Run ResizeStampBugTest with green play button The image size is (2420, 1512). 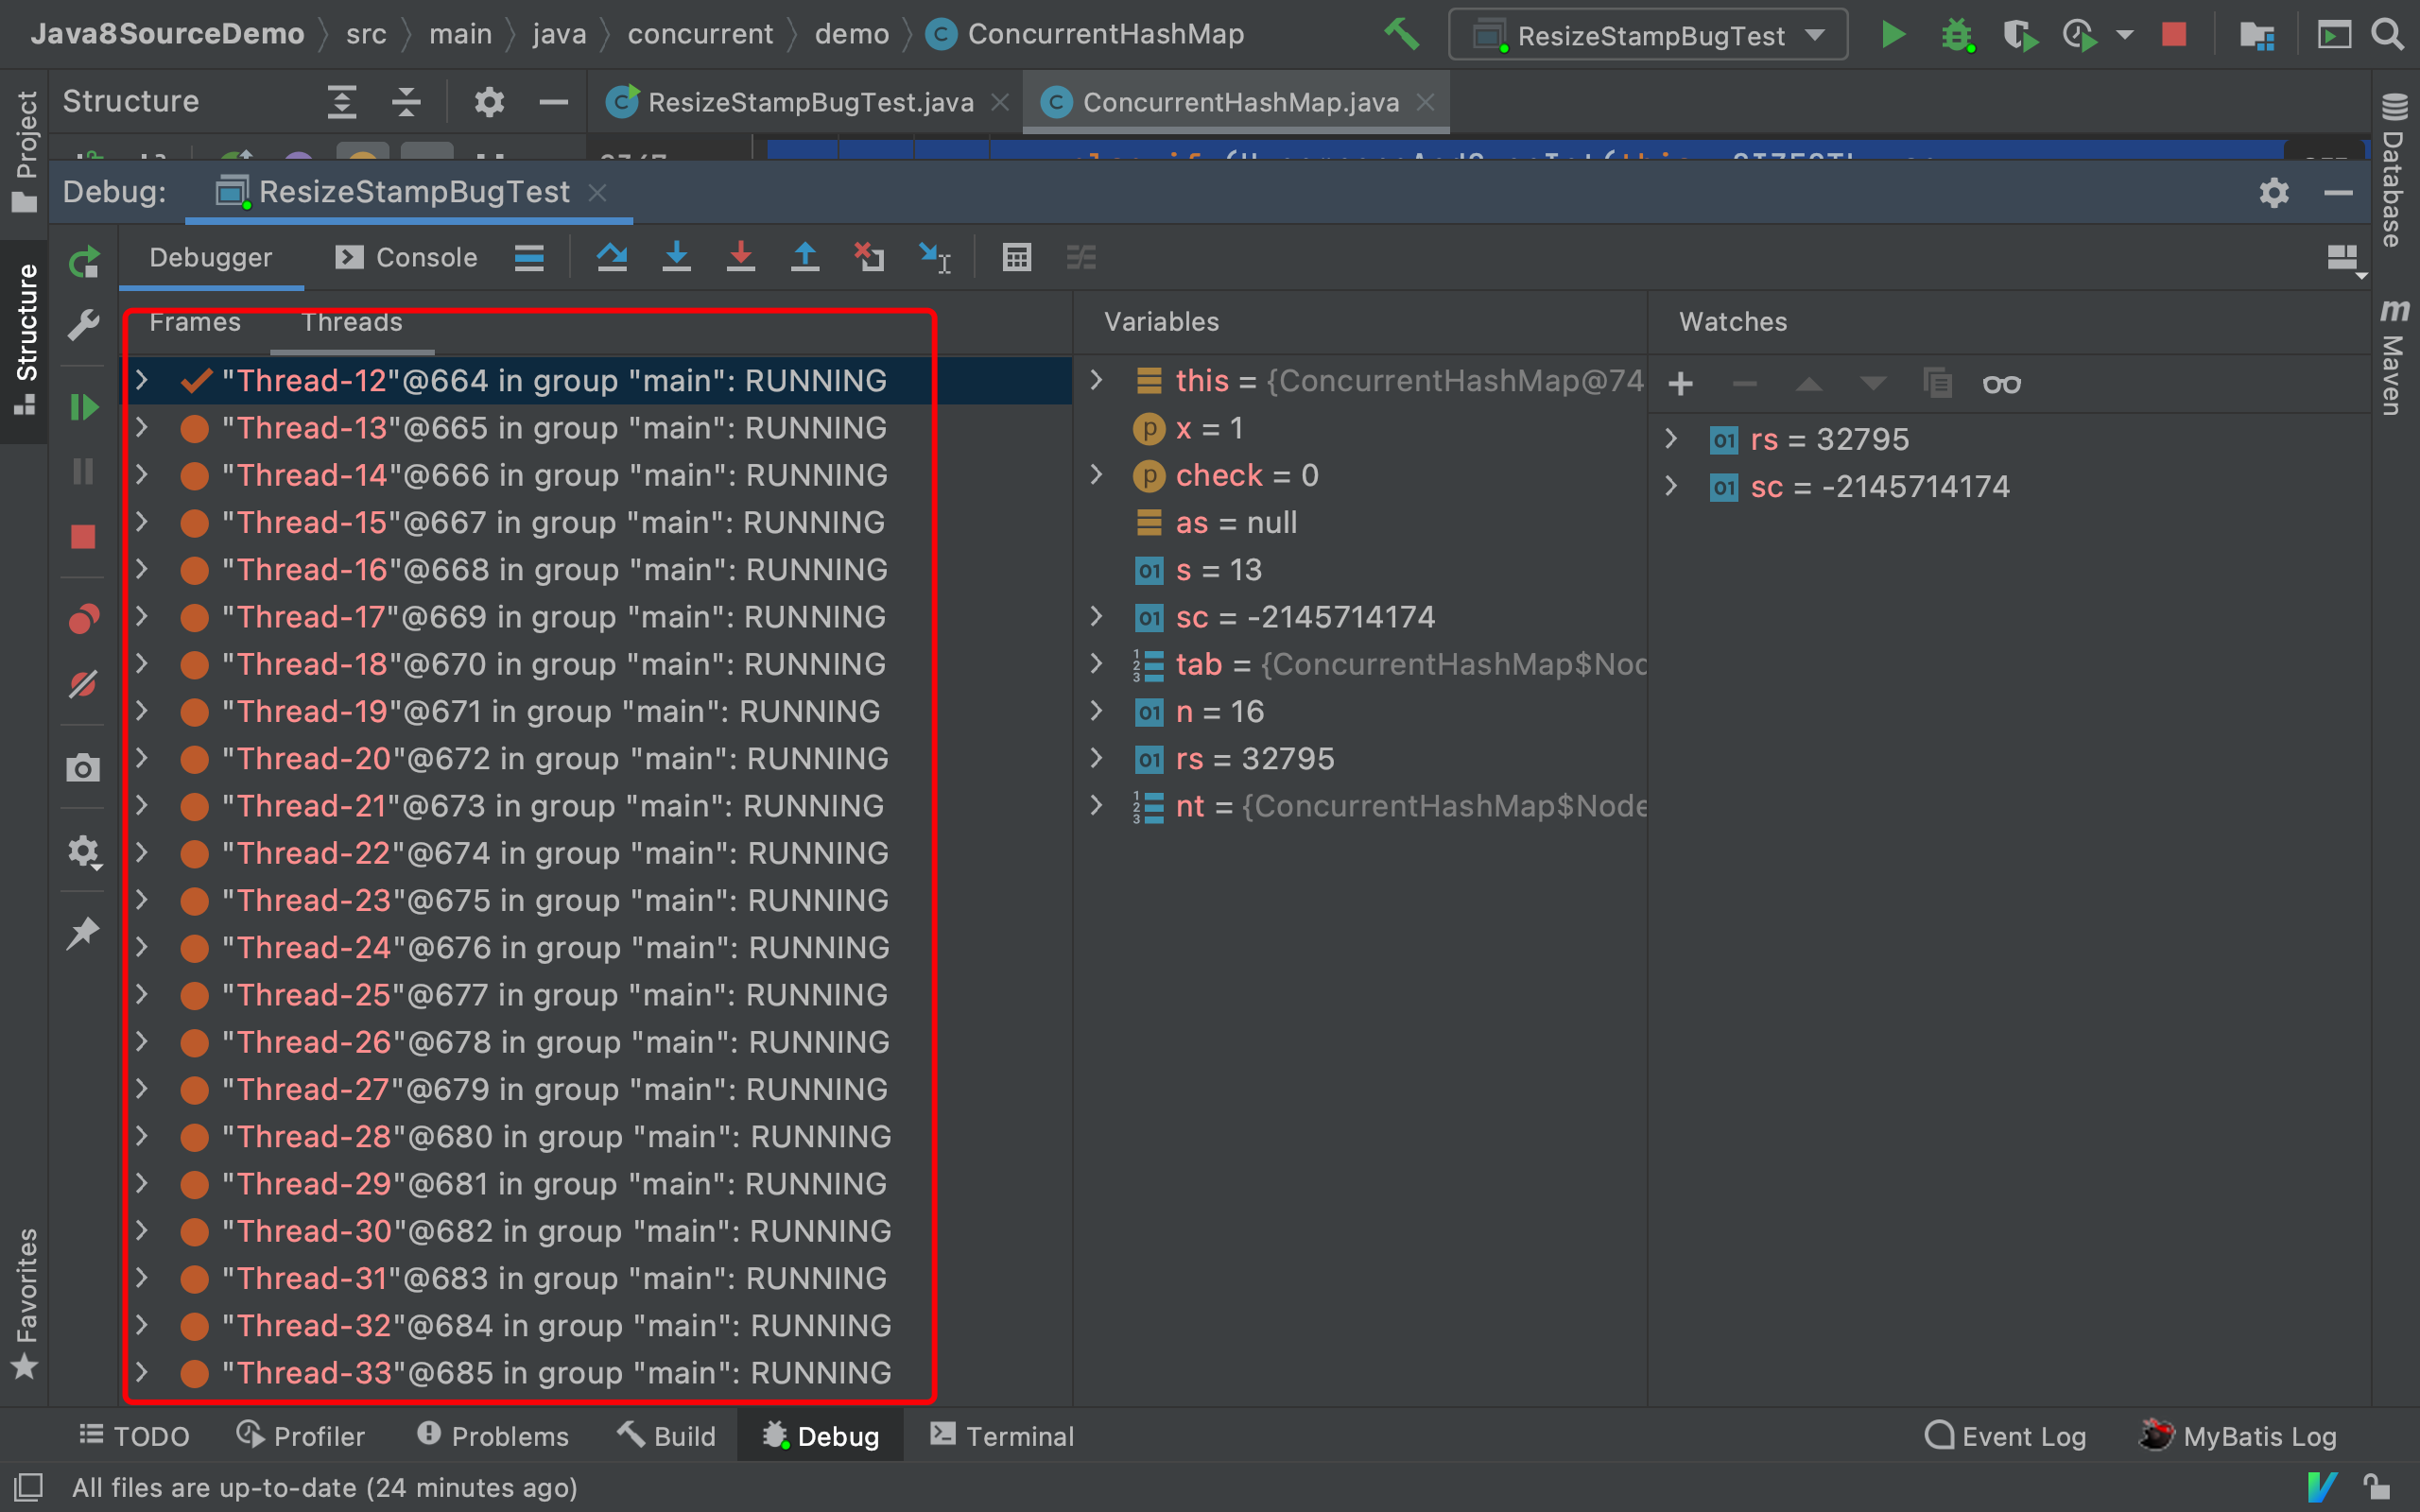(x=1893, y=35)
